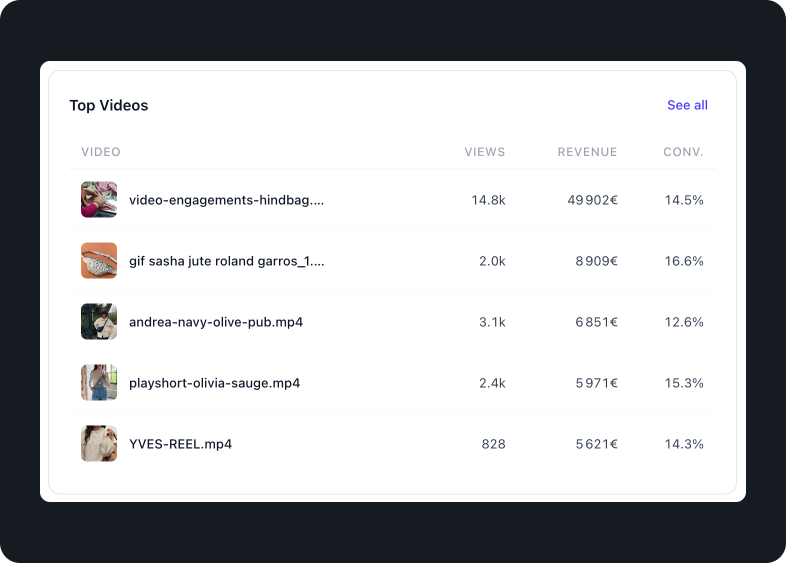This screenshot has height=563, width=786.
Task: Select video-engagements-hindbag file name
Action: [x=226, y=200]
